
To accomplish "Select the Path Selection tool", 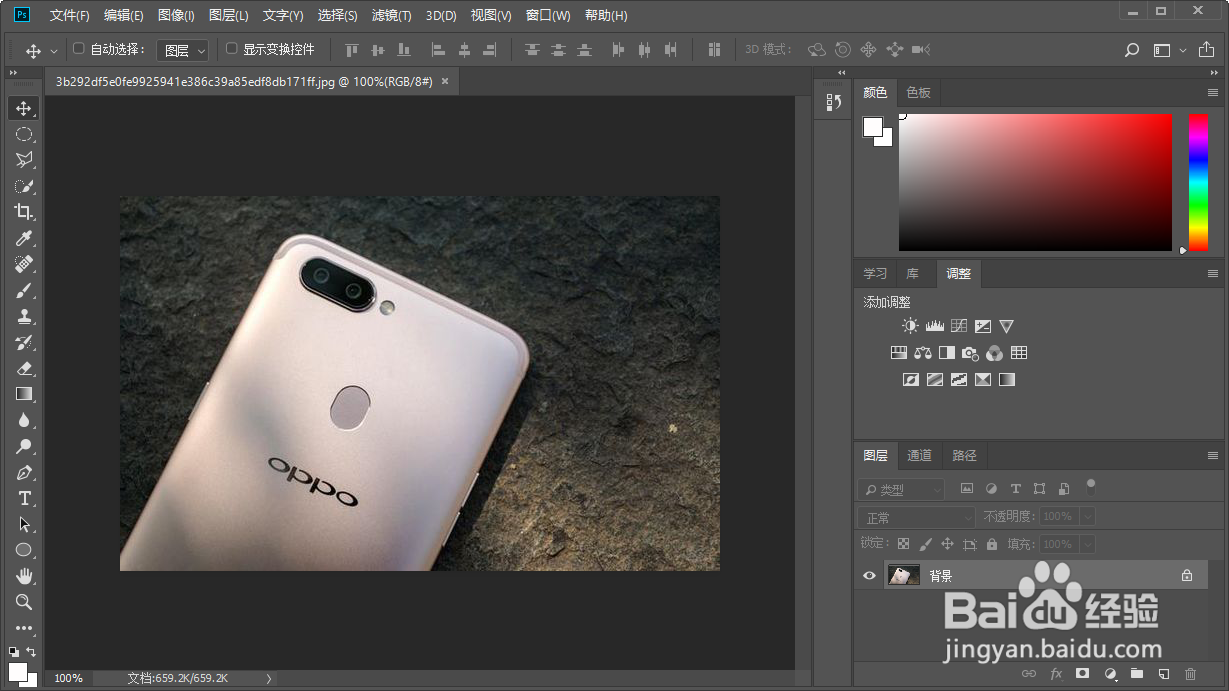I will coord(24,524).
